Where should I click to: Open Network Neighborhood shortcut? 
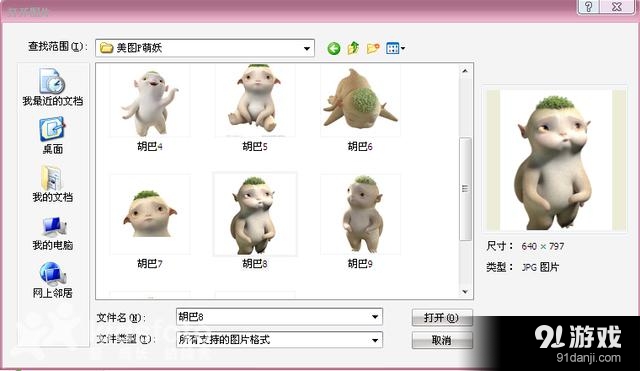[x=53, y=280]
